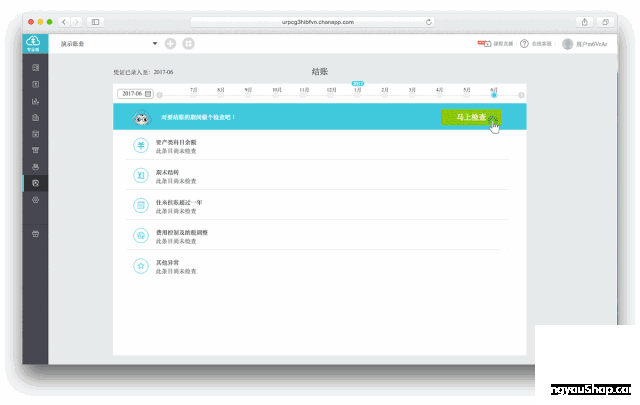Click the cloud logo at top of sidebar
640x405 pixels.
33,43
